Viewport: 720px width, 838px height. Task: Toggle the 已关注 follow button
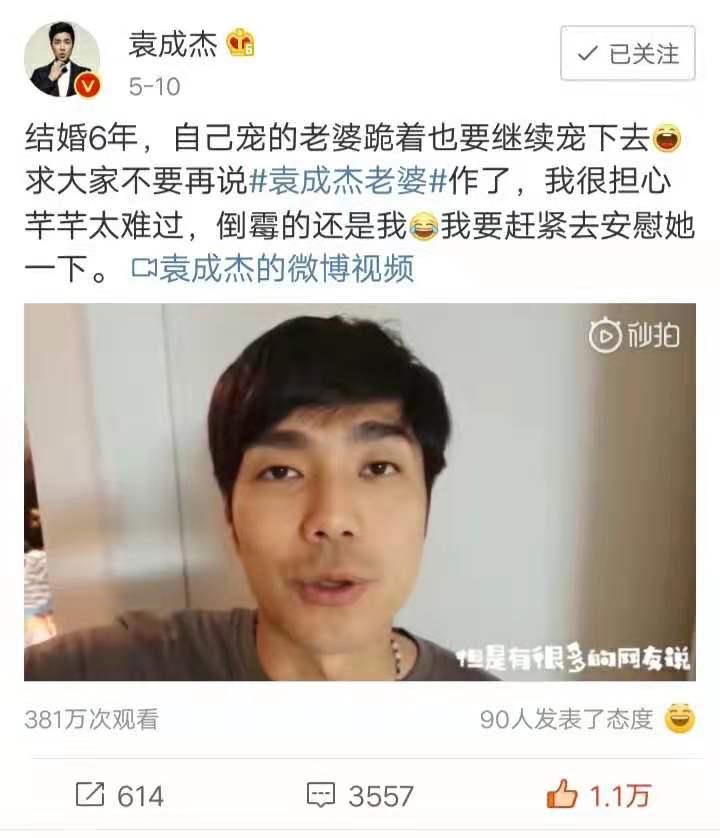[628, 53]
